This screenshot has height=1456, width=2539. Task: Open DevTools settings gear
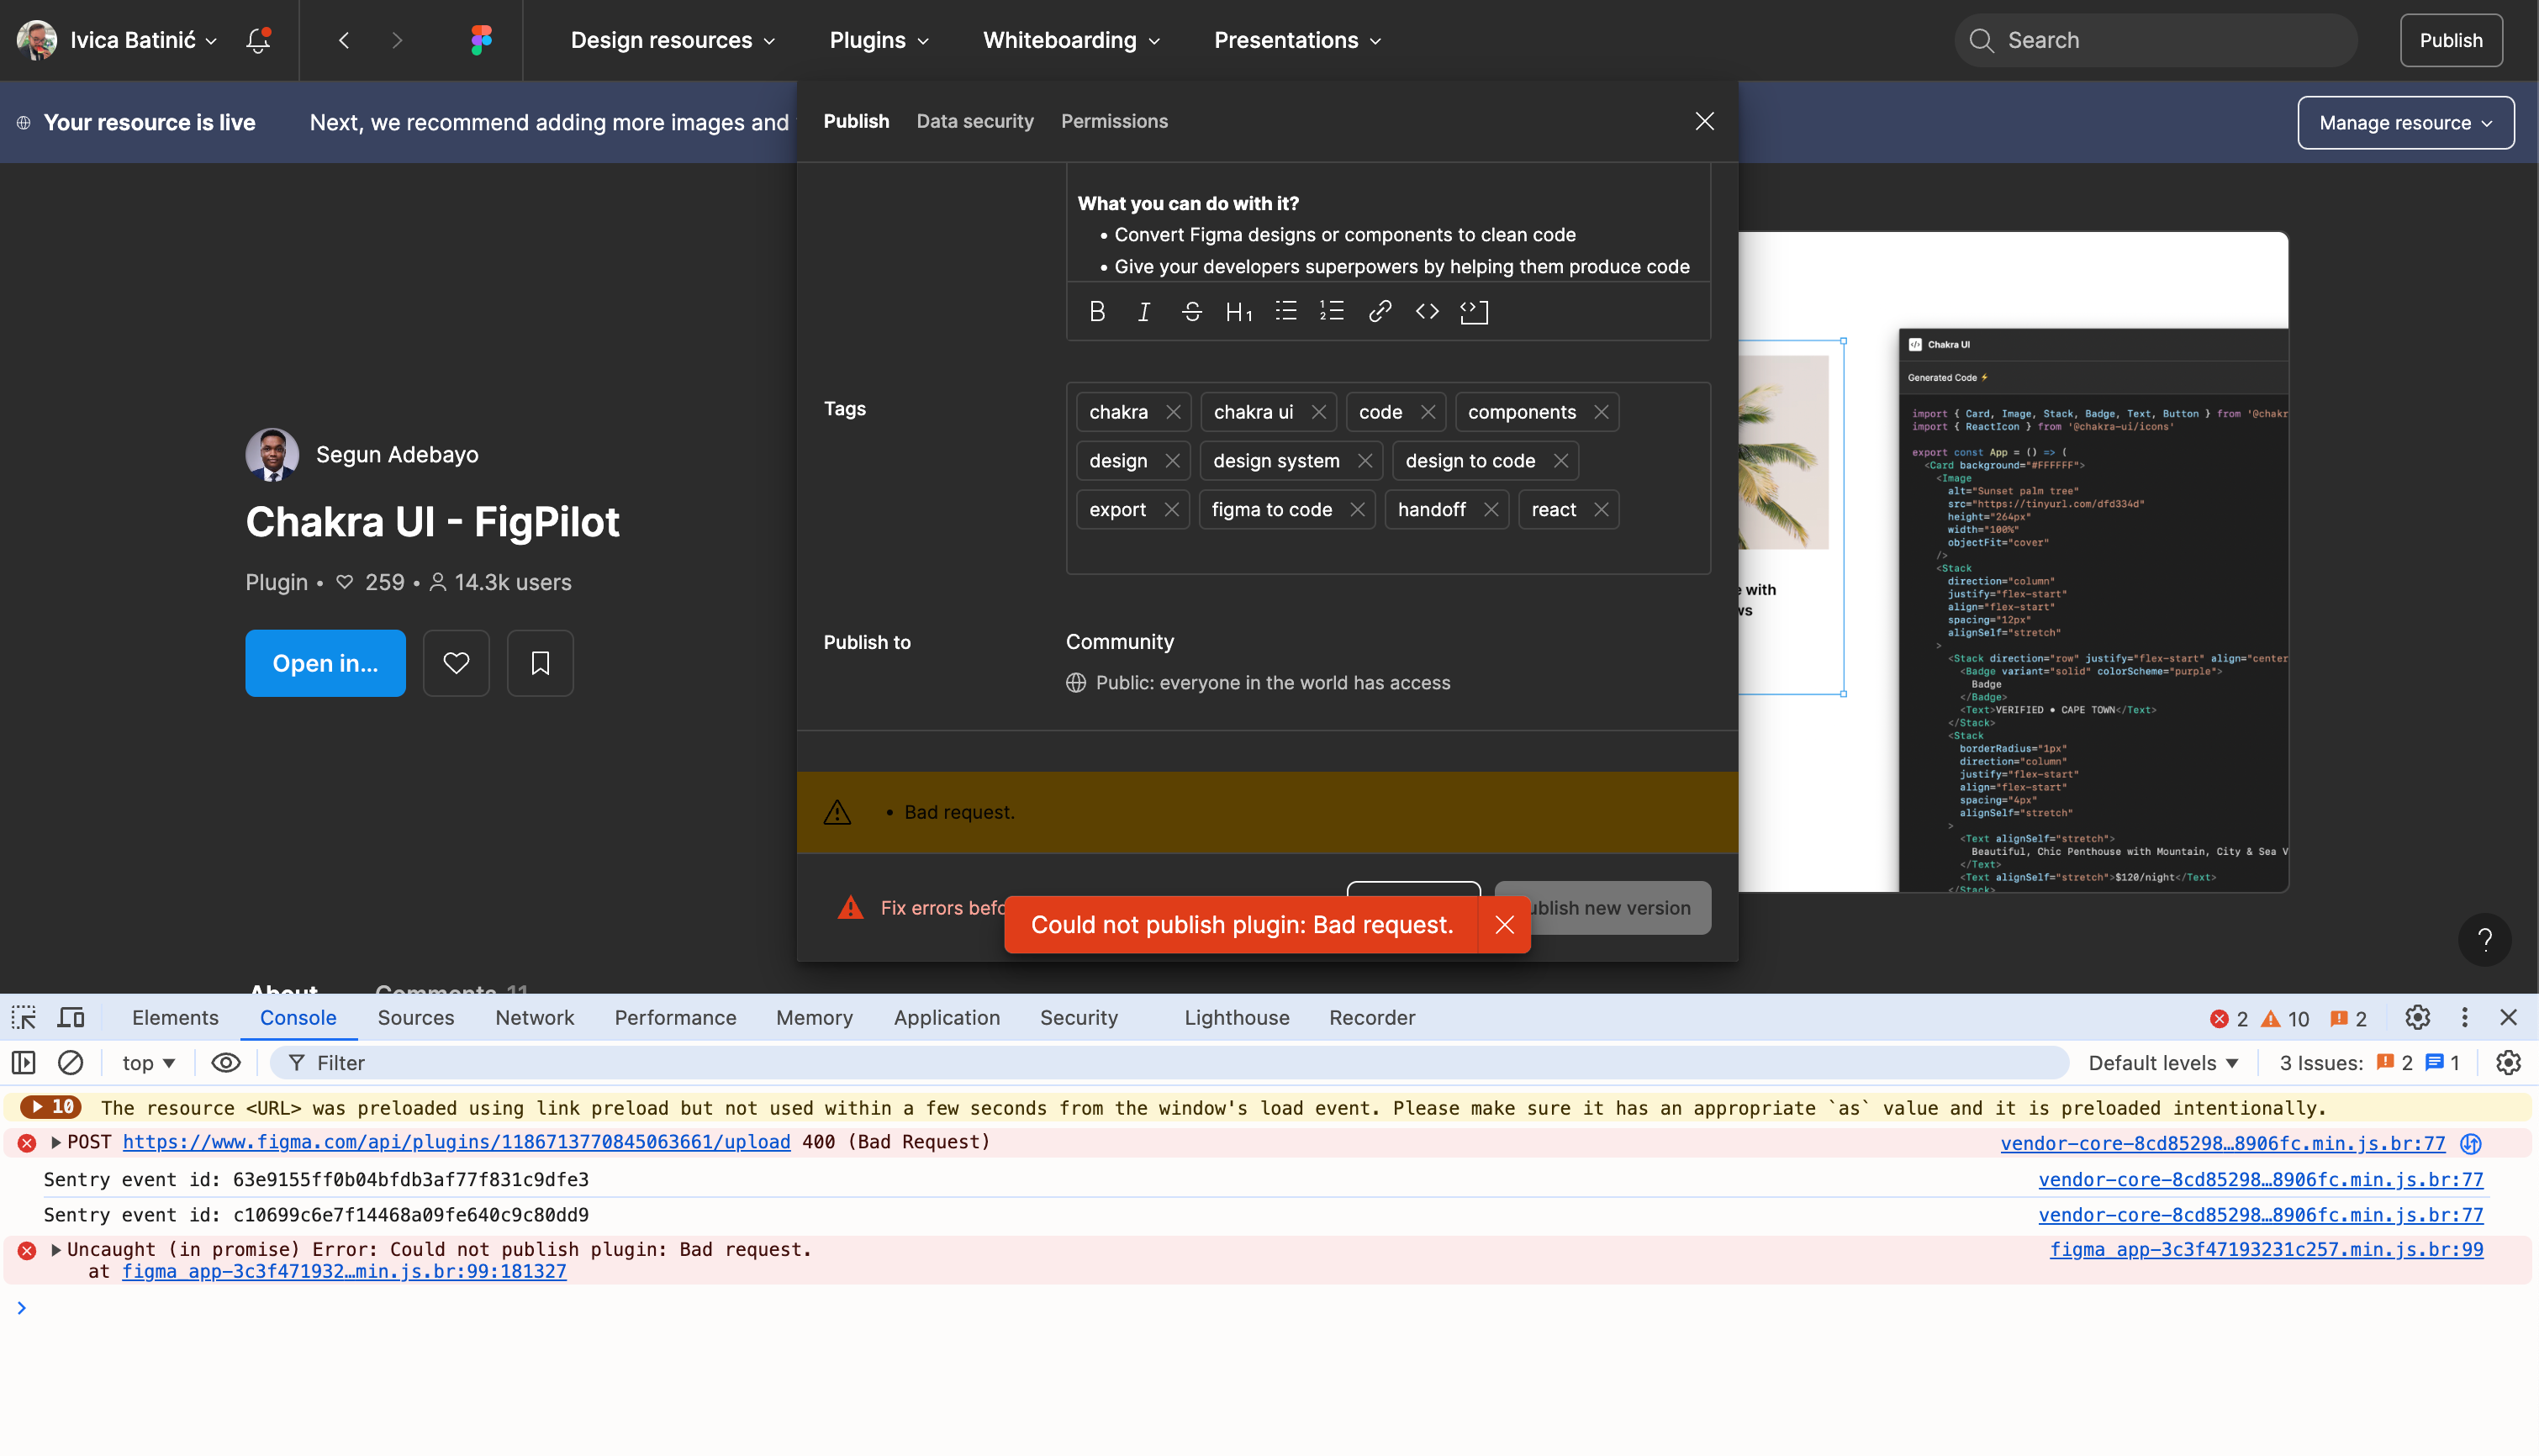[2417, 1018]
